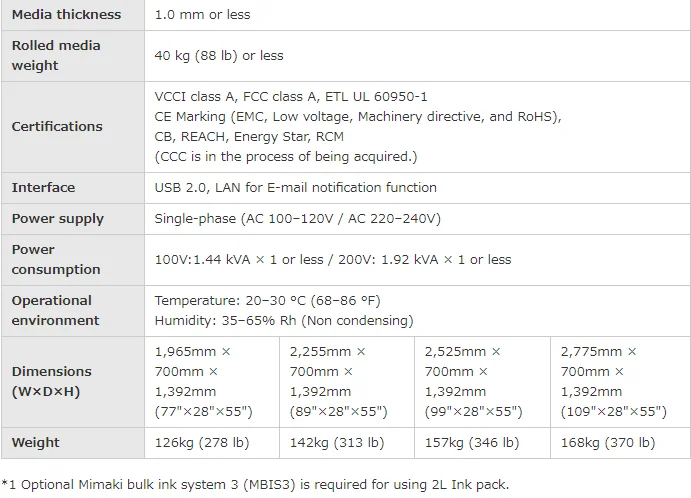
Task: Click the 126kg (278 lb) weight cell
Action: 202,443
